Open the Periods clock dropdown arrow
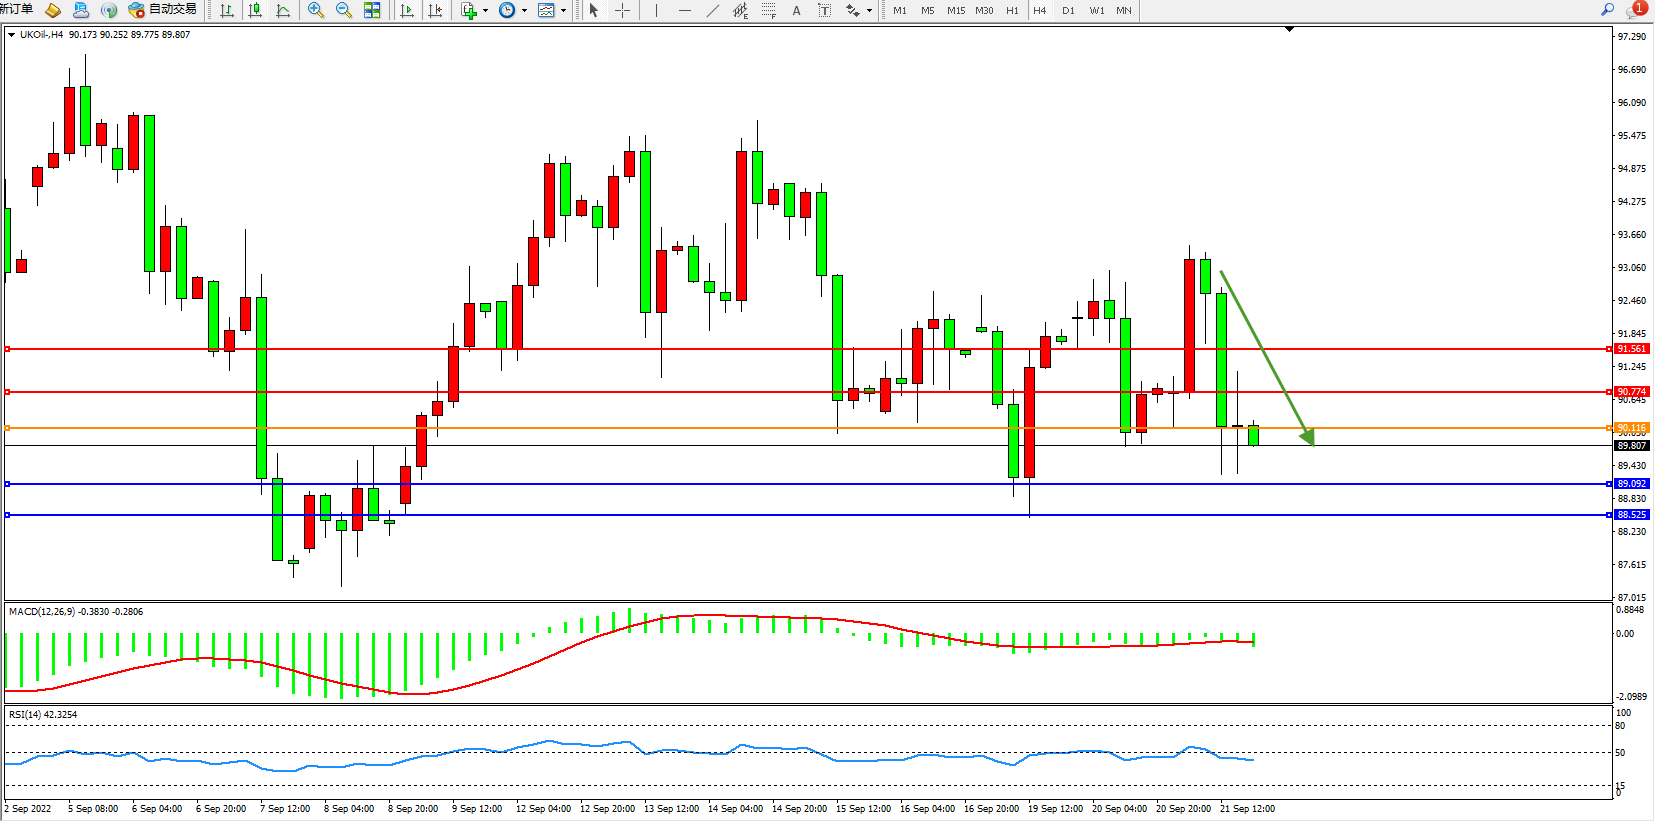 [x=524, y=11]
